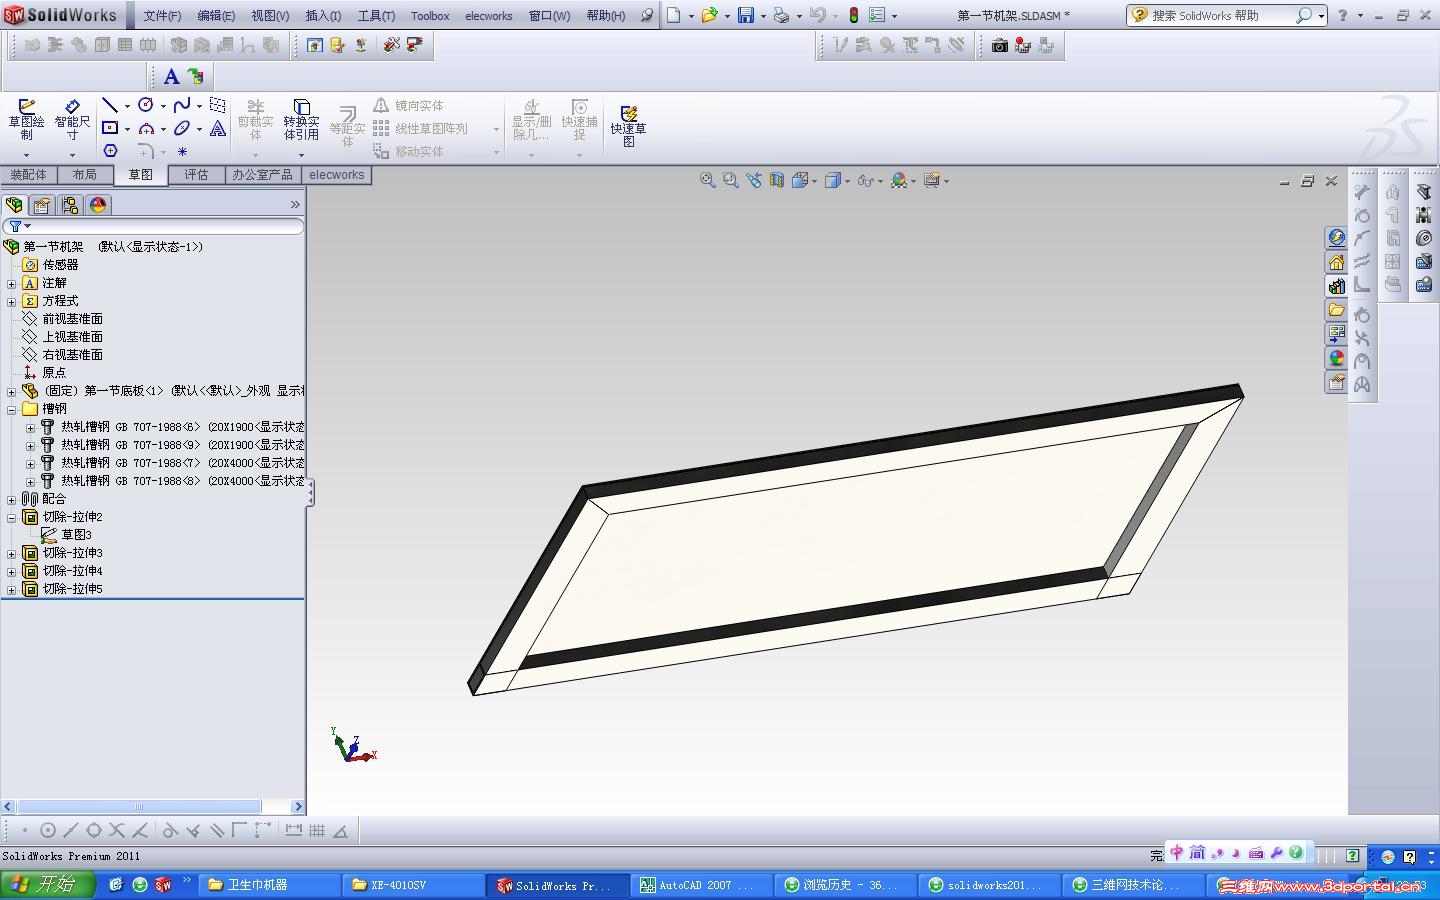Open AutoCAD 2007 from the taskbar

pyautogui.click(x=704, y=885)
